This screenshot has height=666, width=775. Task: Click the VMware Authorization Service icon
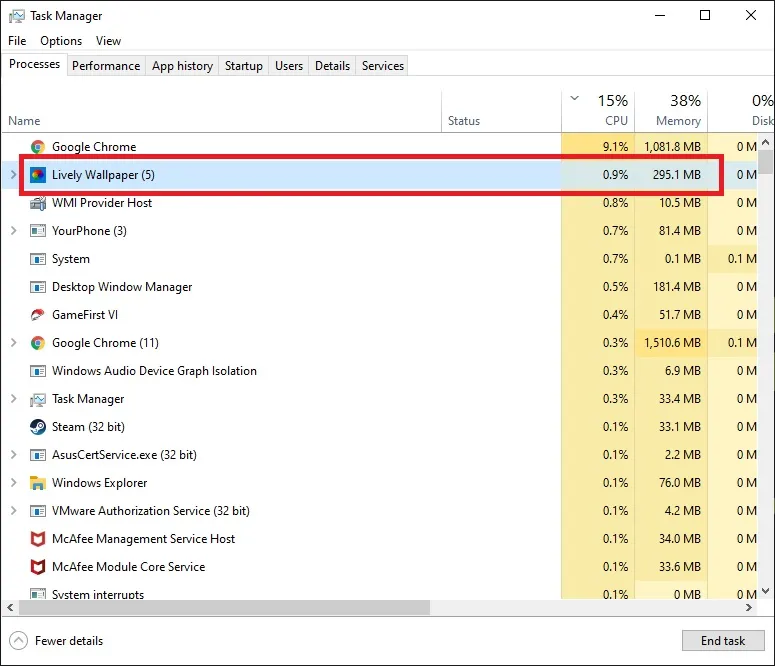[x=38, y=511]
